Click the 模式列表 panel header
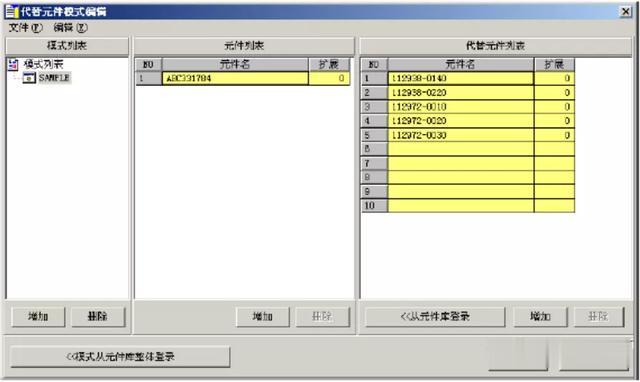This screenshot has width=640, height=382. (67, 46)
